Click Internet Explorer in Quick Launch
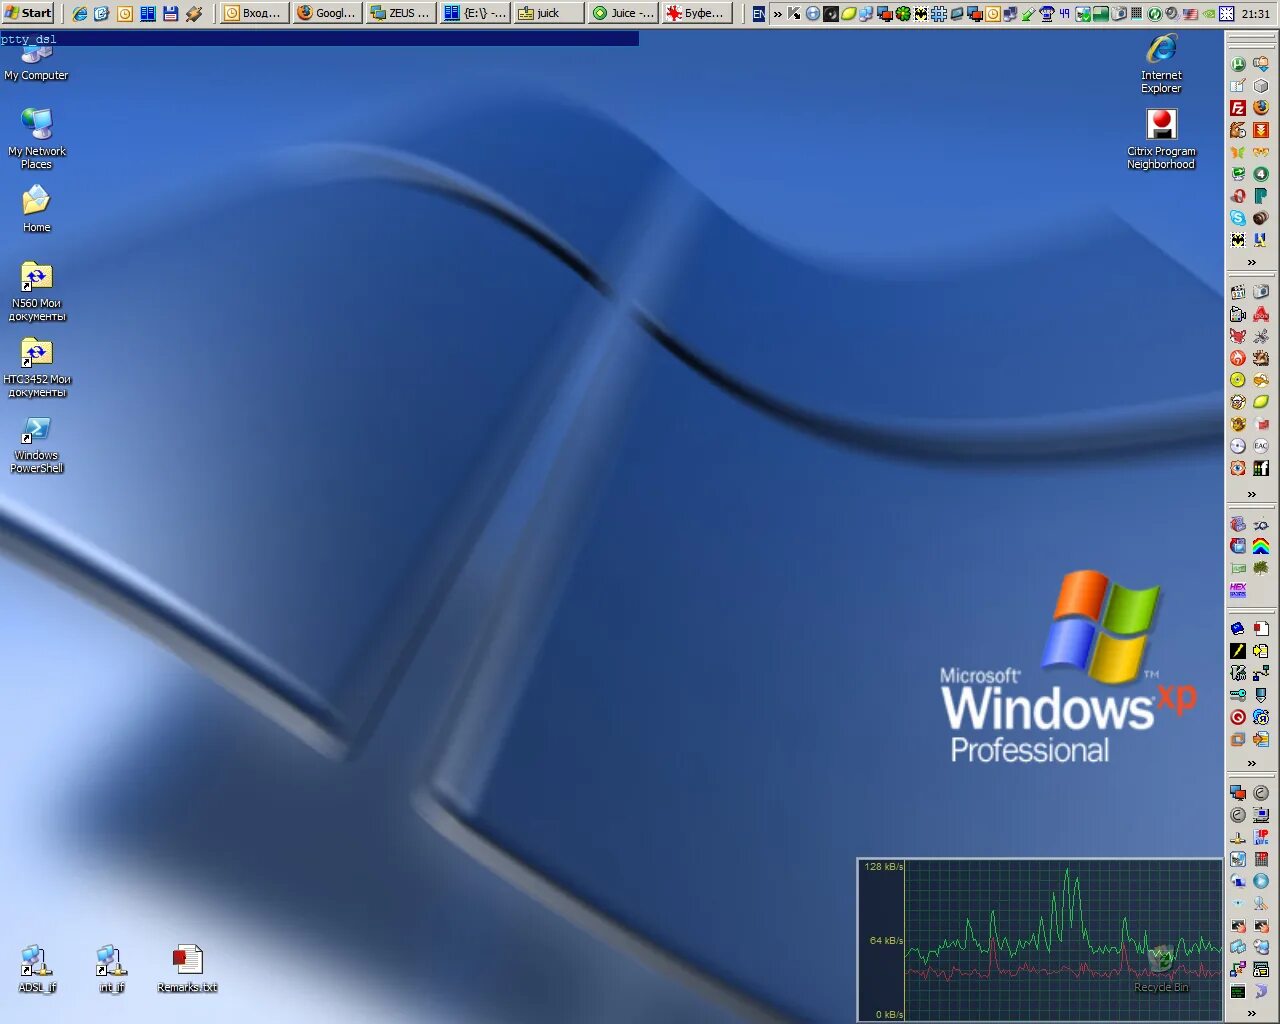 pos(80,13)
